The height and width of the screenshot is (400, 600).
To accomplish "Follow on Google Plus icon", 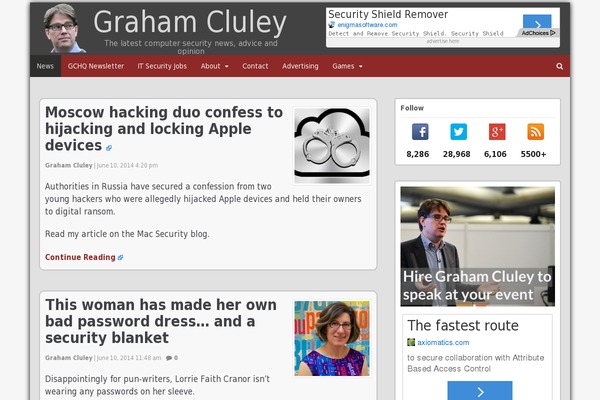I will pos(497,132).
